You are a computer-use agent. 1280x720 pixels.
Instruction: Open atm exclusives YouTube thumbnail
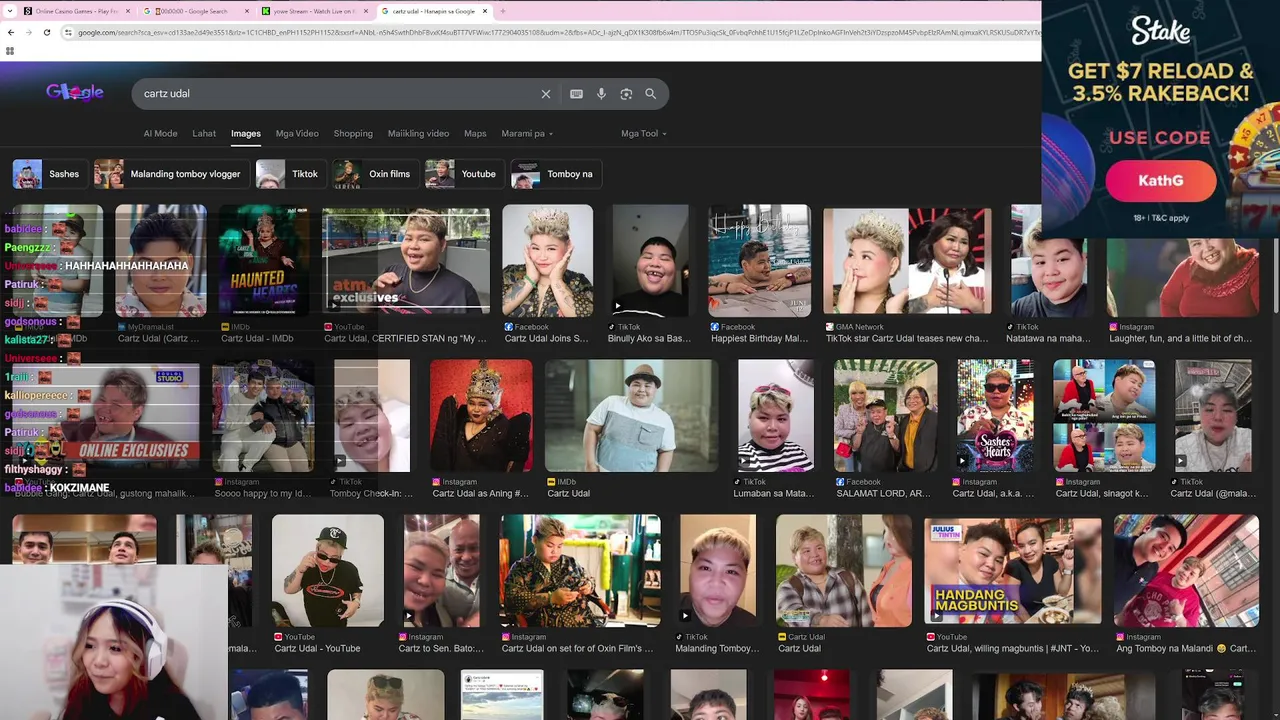coord(406,260)
